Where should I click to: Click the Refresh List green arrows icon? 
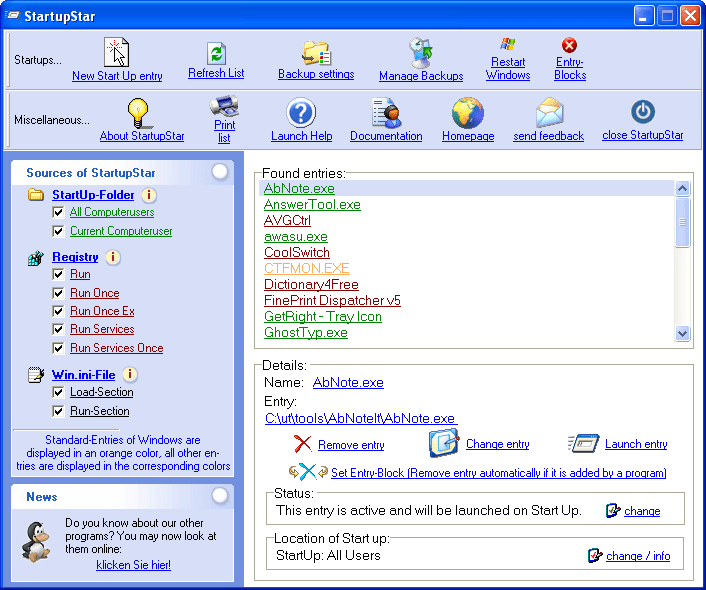tap(216, 54)
